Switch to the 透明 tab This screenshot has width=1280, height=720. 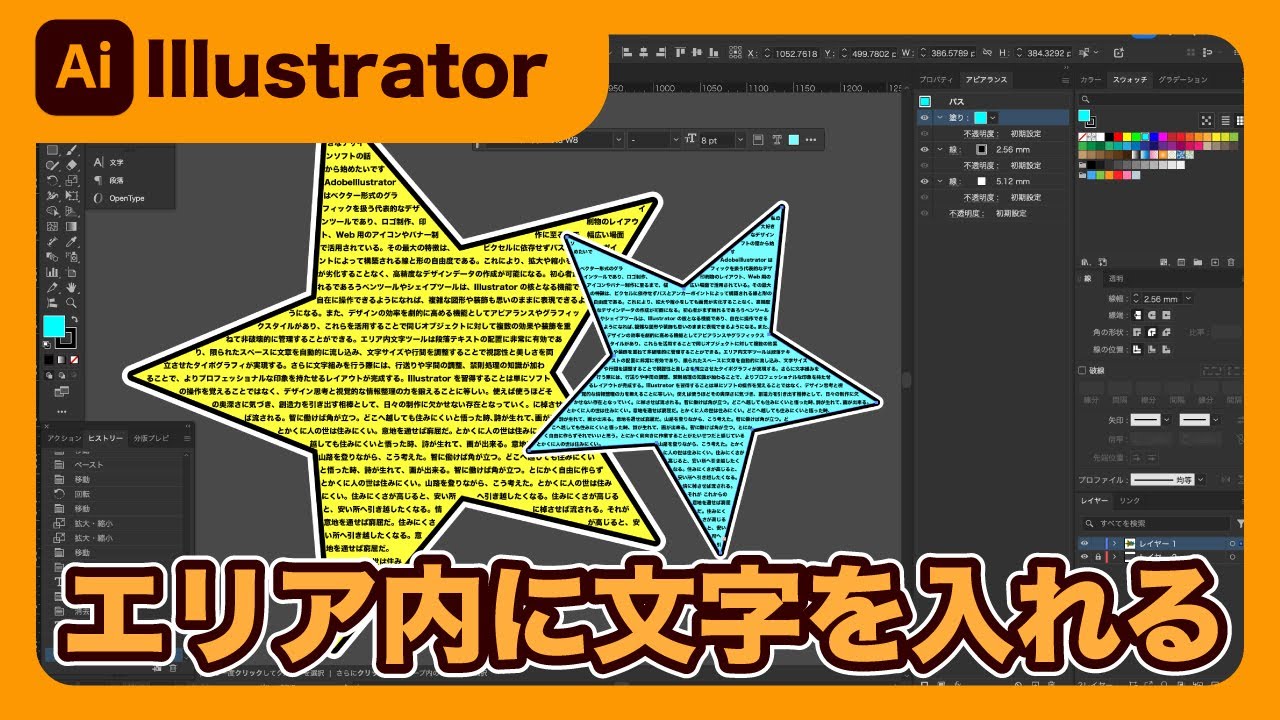(1116, 278)
